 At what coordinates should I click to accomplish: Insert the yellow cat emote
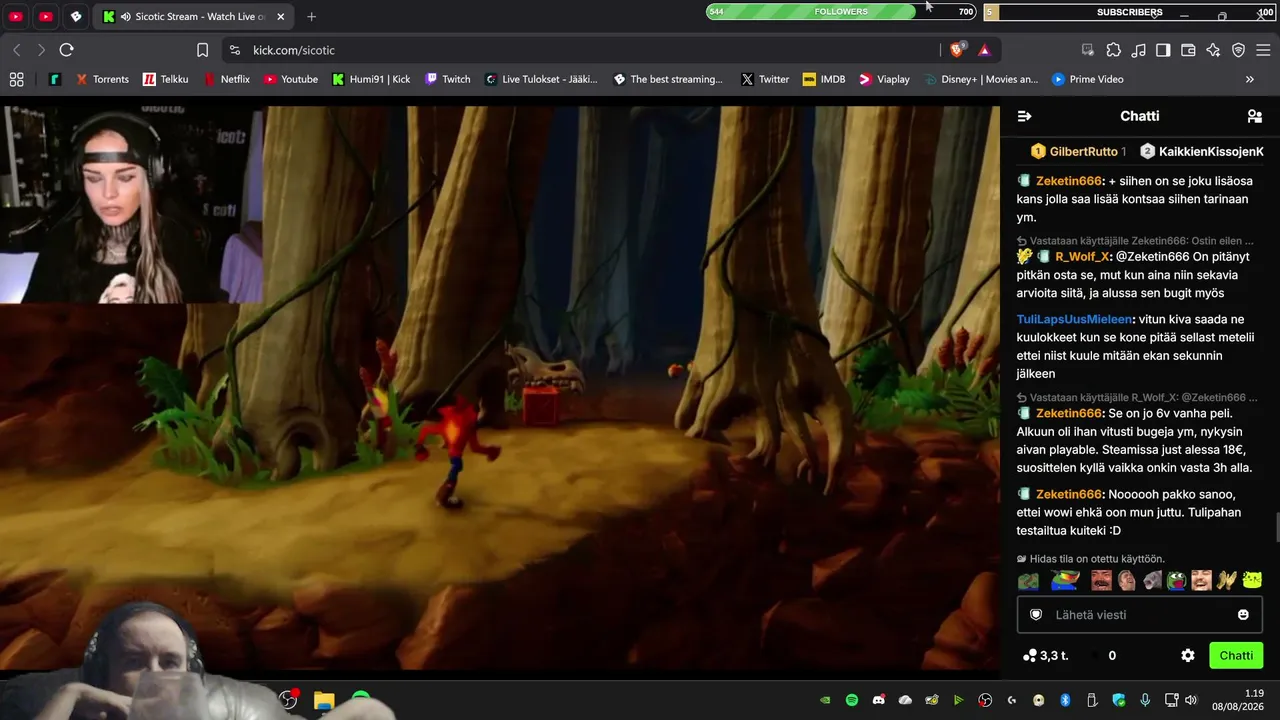coord(1252,581)
